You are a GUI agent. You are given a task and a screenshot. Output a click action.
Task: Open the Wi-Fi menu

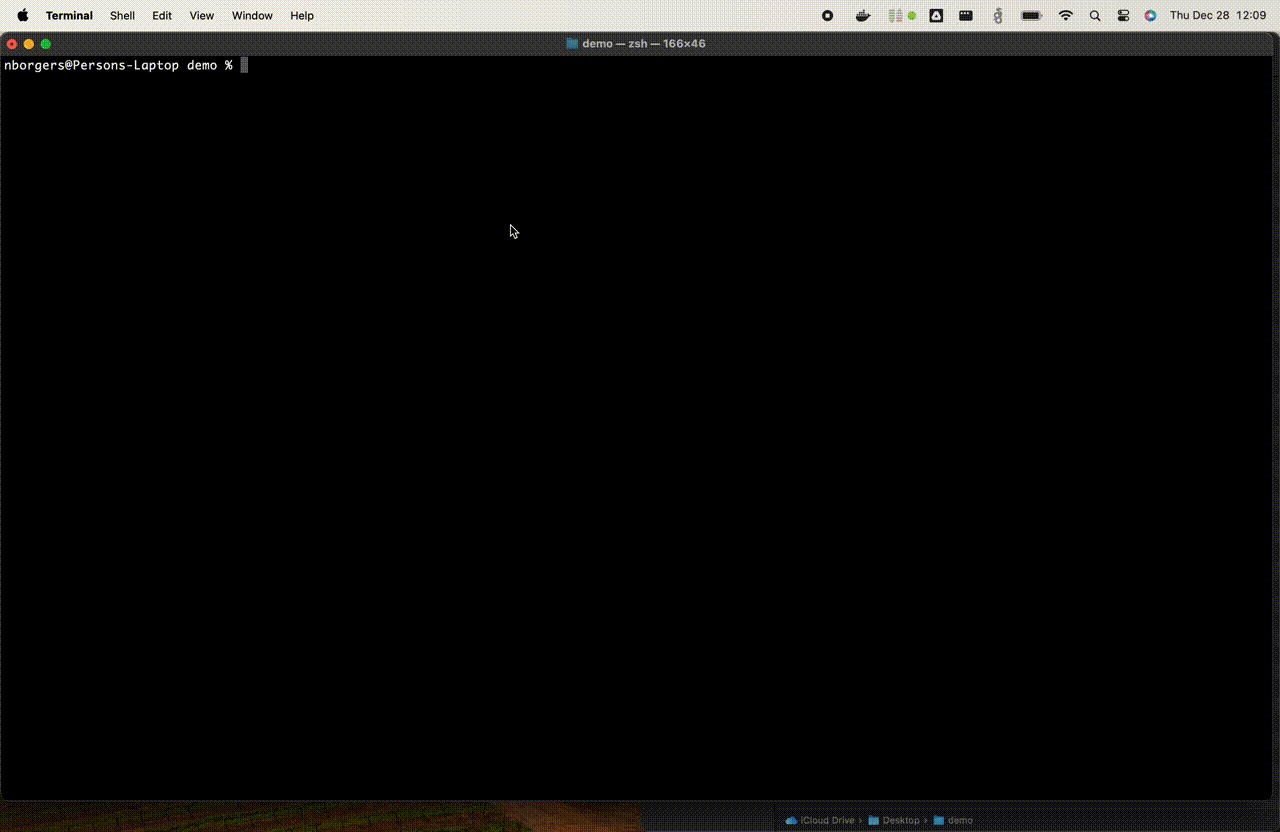click(1066, 16)
